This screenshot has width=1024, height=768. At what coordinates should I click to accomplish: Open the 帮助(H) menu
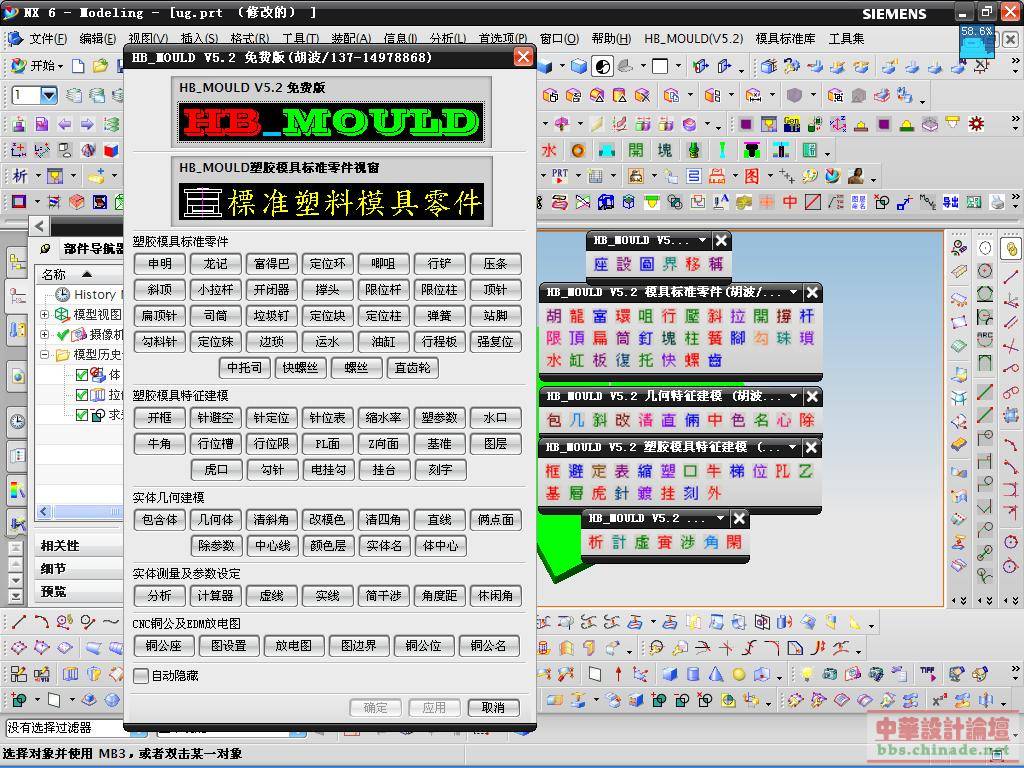[611, 39]
